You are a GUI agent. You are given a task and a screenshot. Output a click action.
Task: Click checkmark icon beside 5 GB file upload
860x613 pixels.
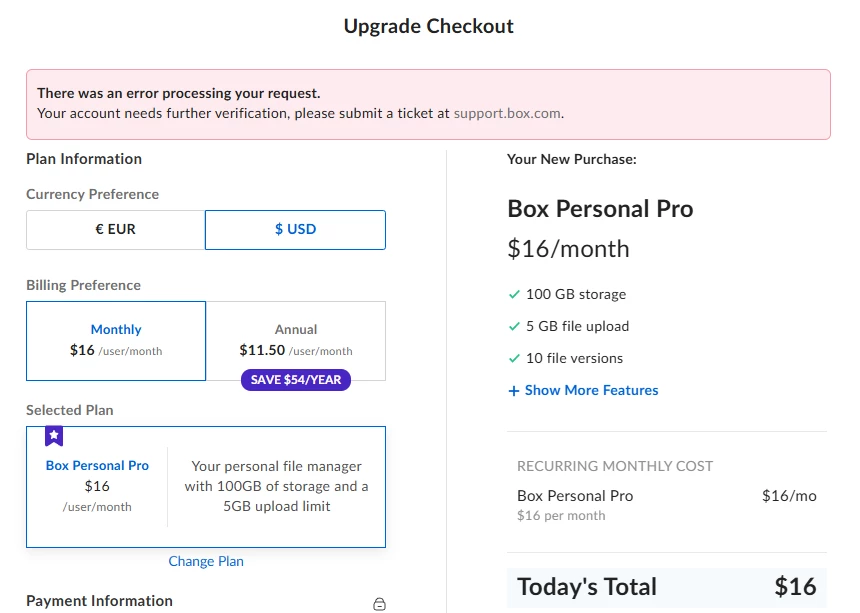coord(514,326)
